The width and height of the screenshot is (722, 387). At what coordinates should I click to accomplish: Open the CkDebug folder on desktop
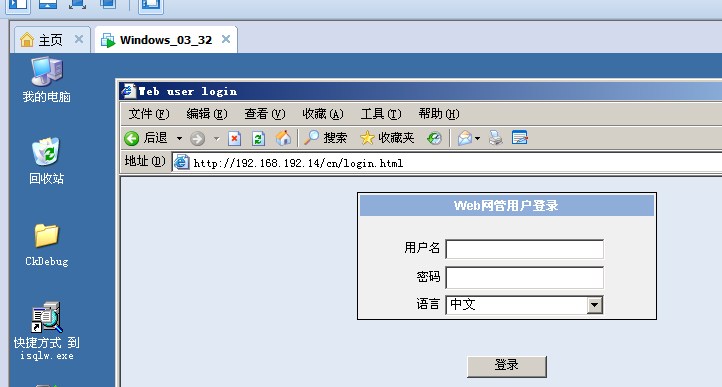[47, 245]
